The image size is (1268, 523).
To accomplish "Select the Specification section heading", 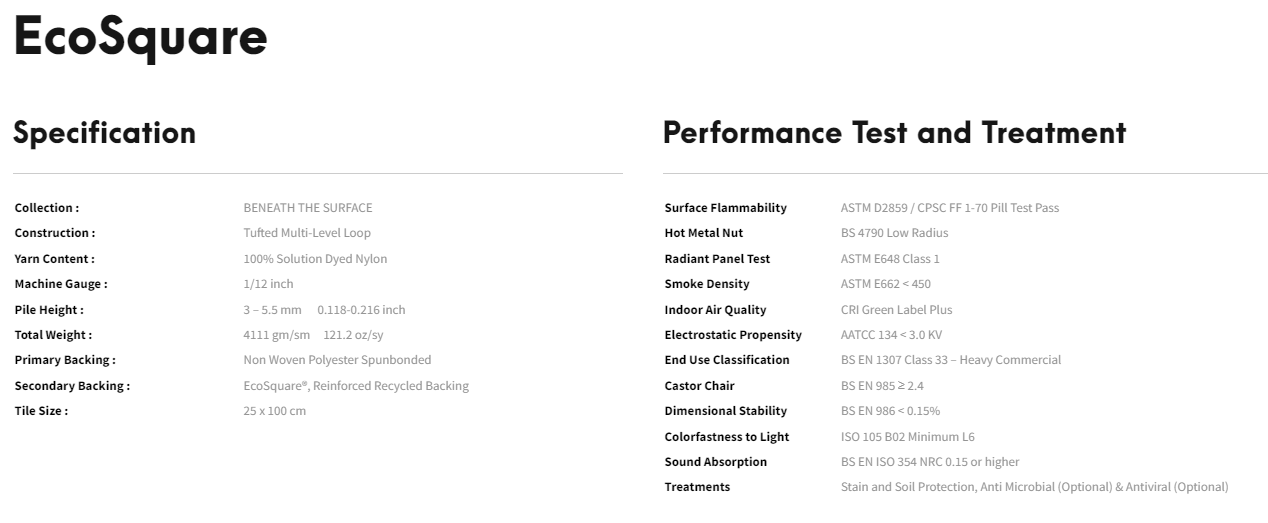I will click(x=104, y=133).
